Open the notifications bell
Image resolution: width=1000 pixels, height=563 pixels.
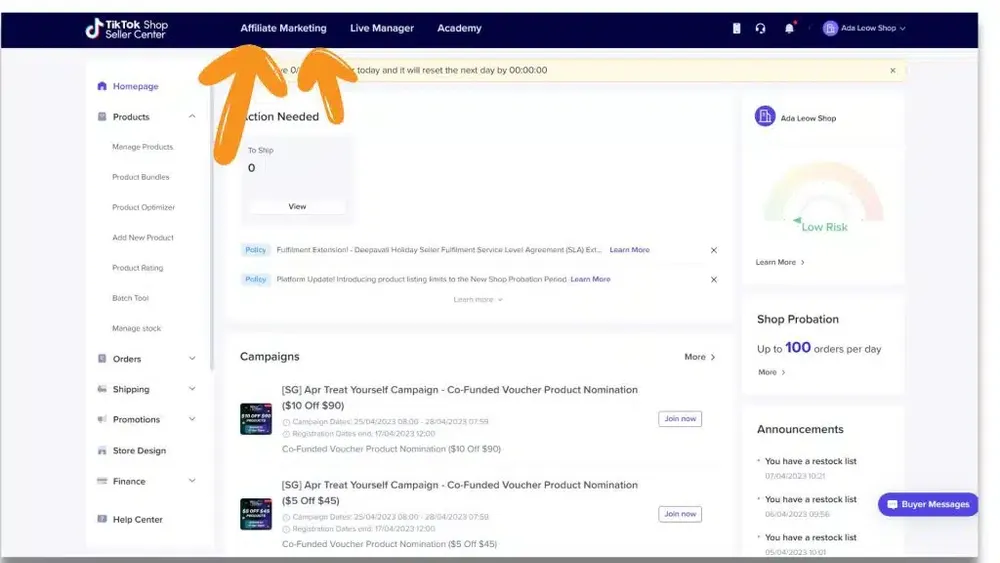[790, 28]
